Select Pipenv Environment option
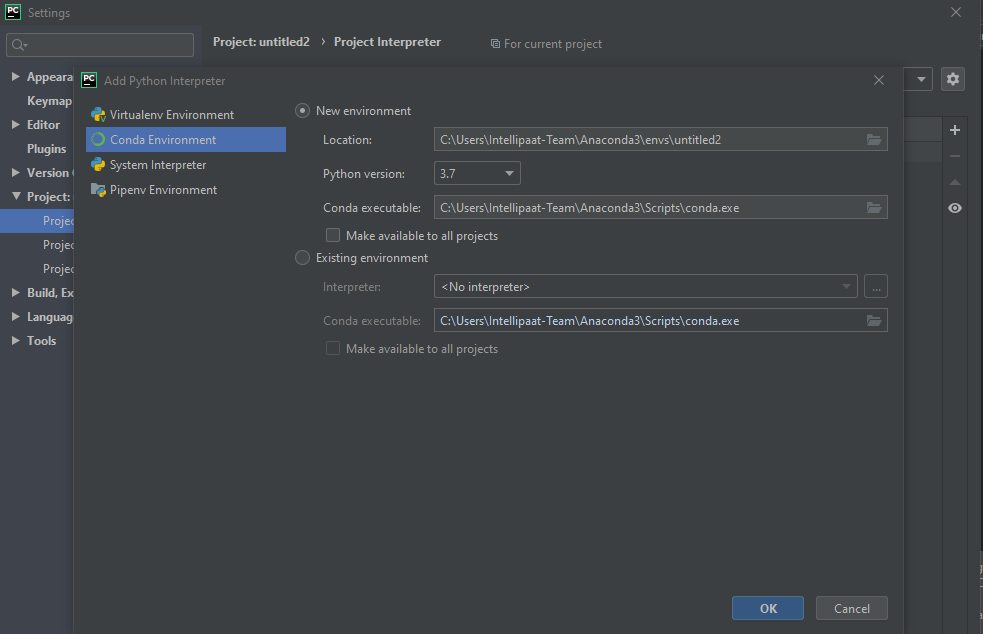The height and width of the screenshot is (634, 983). [163, 190]
